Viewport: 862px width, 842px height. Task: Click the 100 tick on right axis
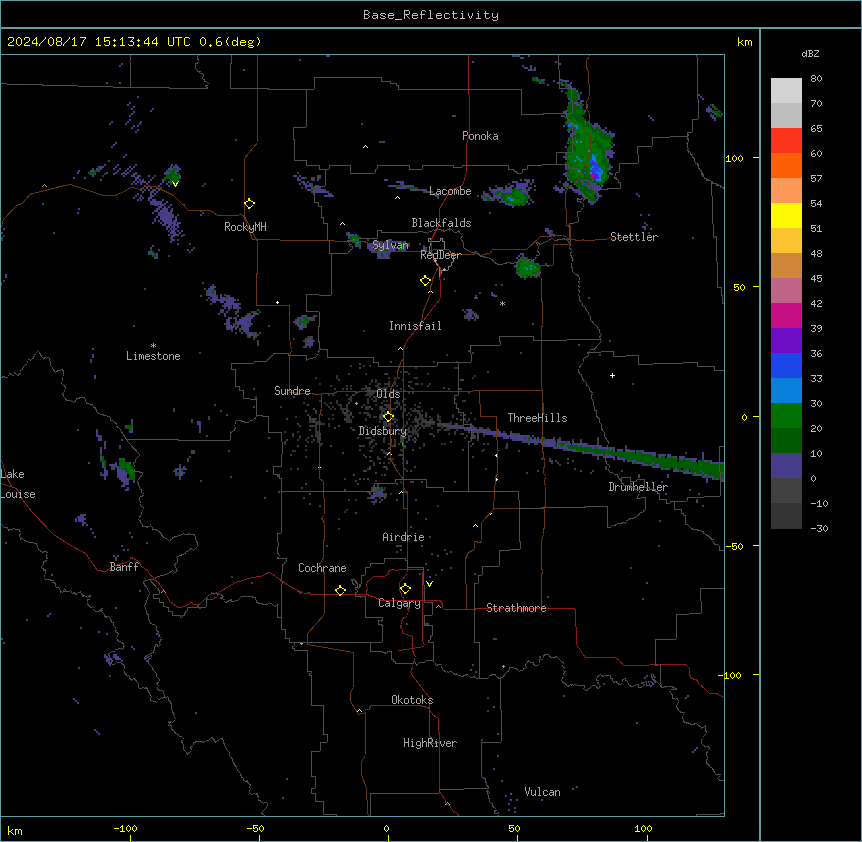coord(734,158)
